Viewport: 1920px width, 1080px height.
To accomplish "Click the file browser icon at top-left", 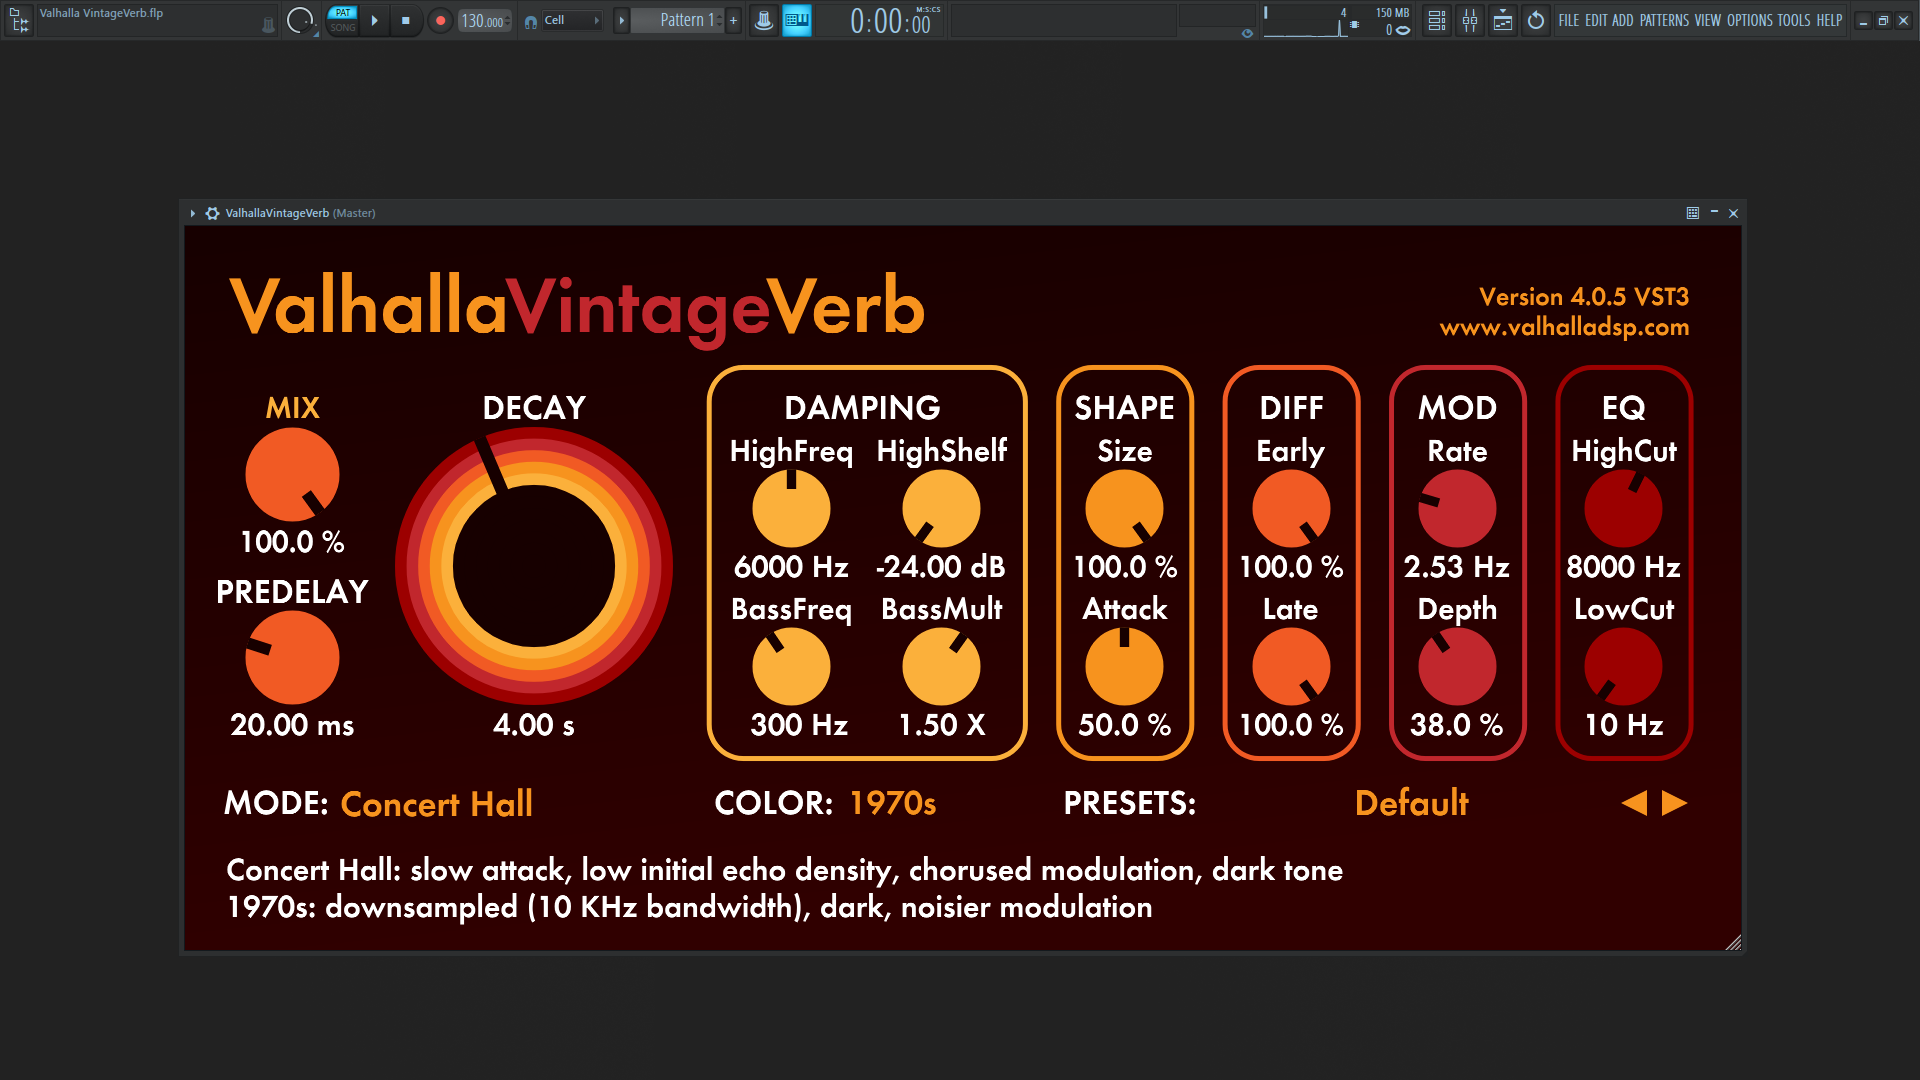I will [19, 20].
